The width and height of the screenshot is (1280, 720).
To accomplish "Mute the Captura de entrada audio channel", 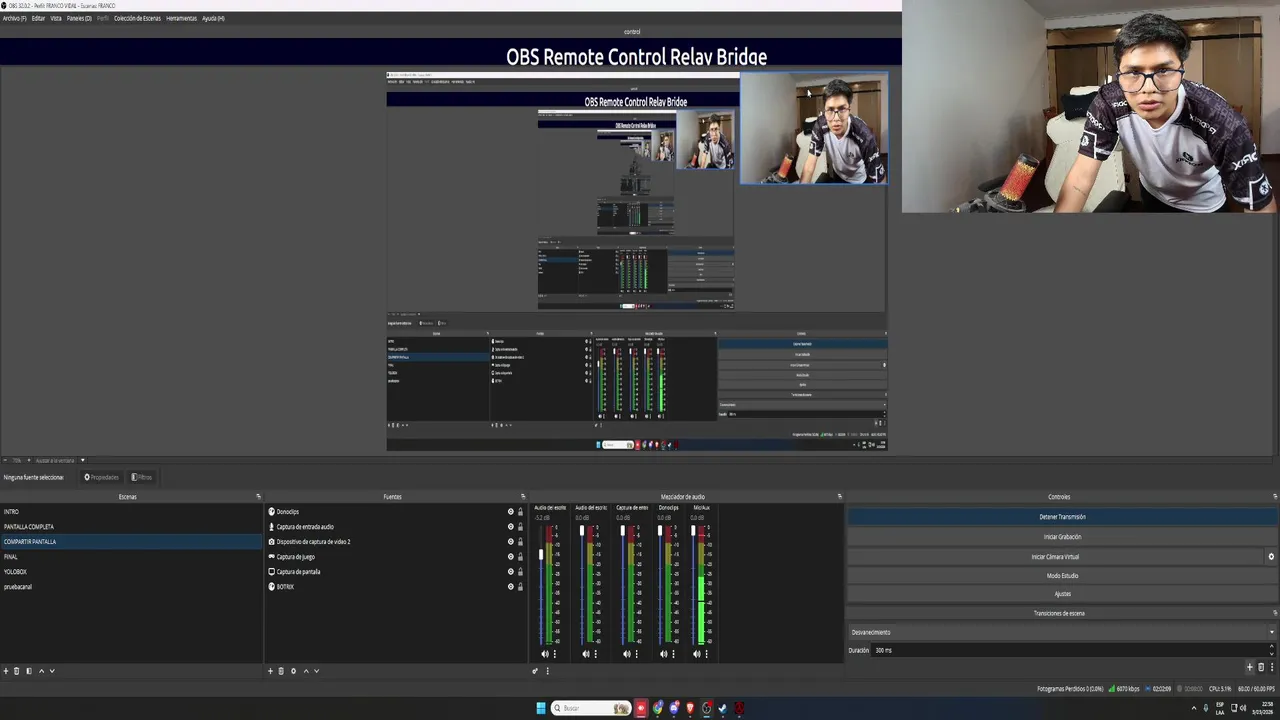I will click(x=627, y=654).
